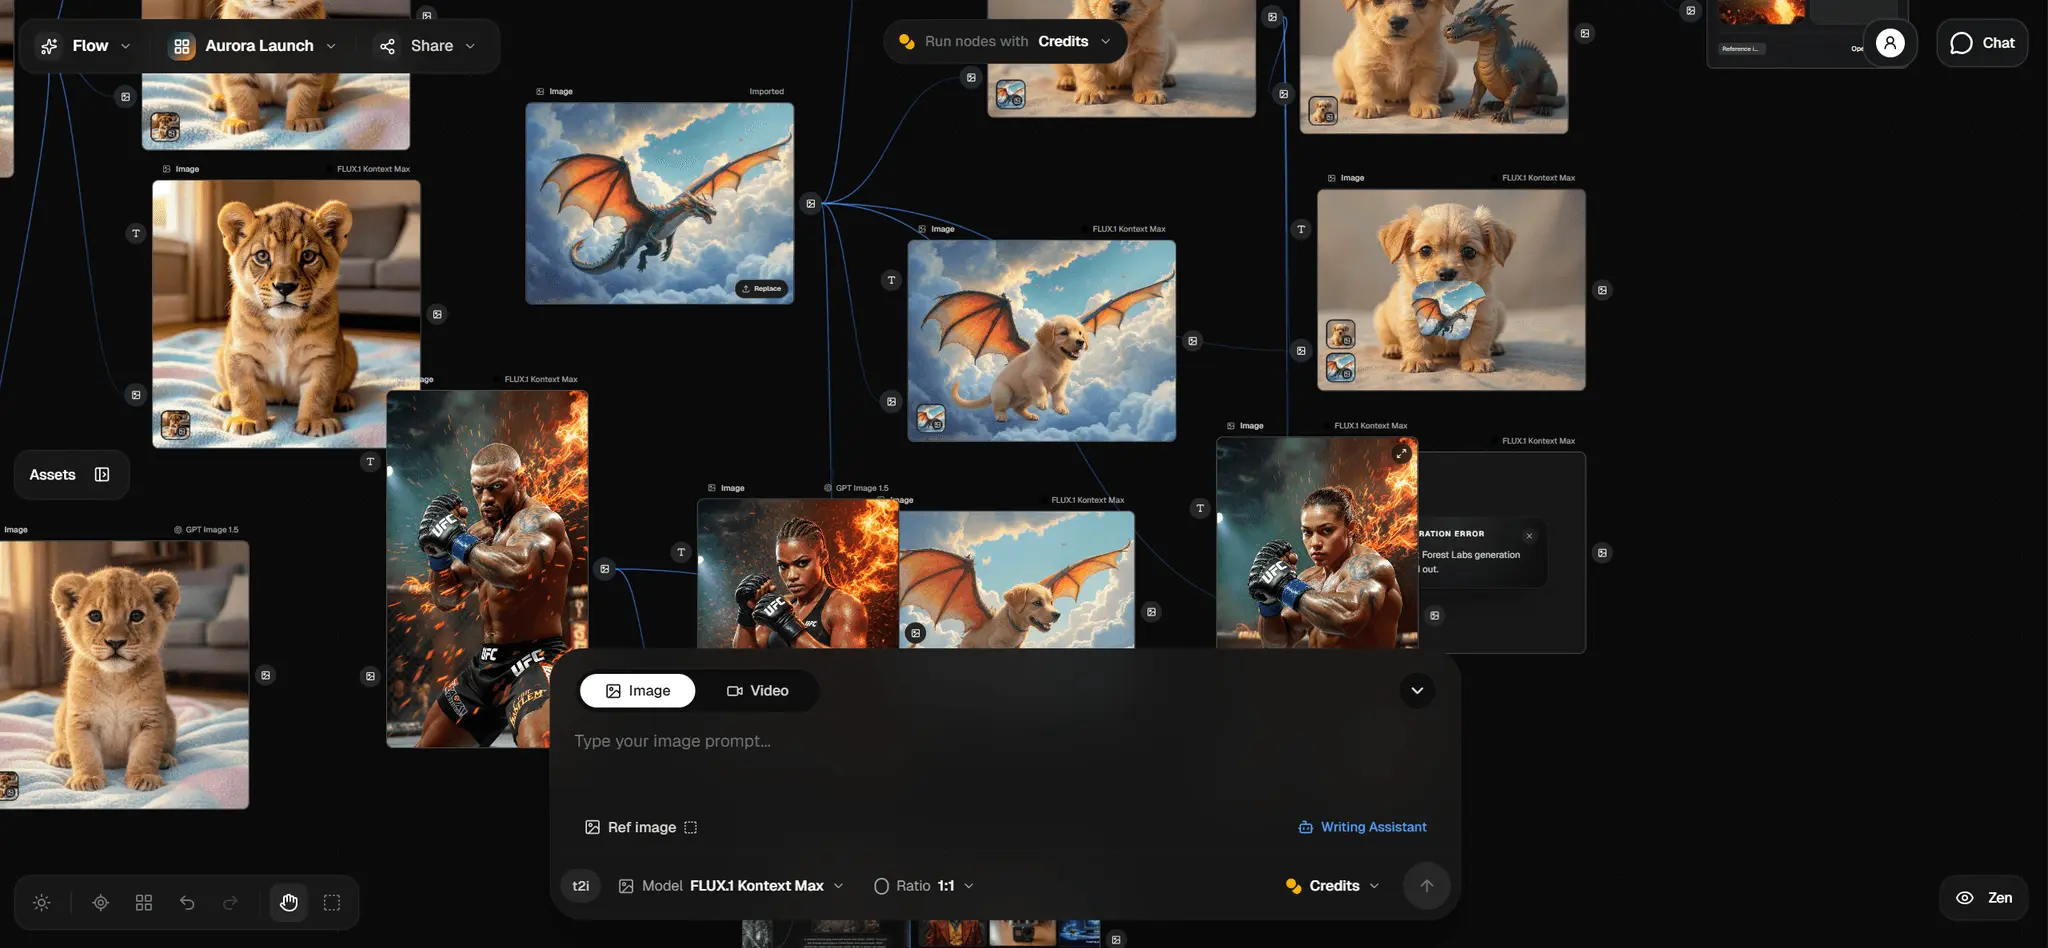
Task: Collapse the prompt panel with chevron
Action: [1417, 690]
